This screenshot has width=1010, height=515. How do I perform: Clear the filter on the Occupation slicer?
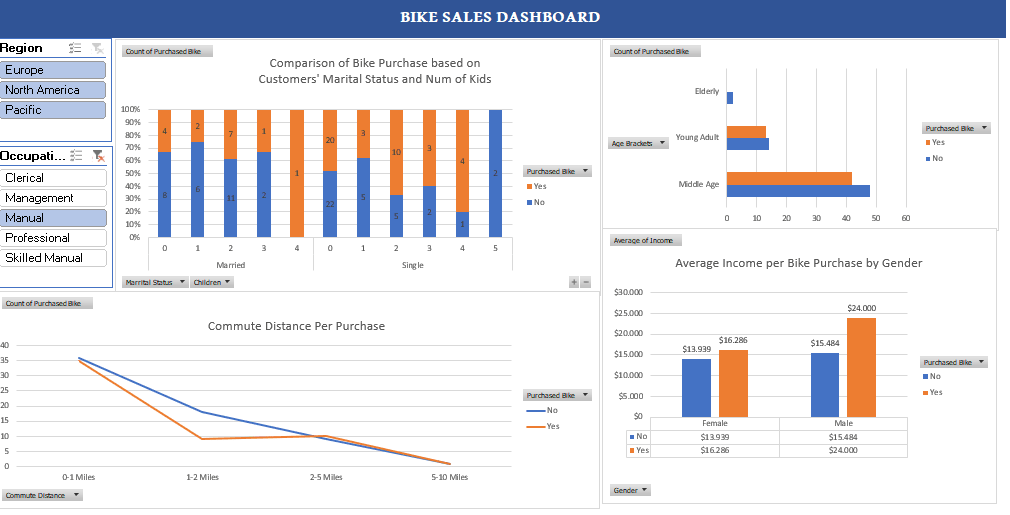pyautogui.click(x=98, y=156)
